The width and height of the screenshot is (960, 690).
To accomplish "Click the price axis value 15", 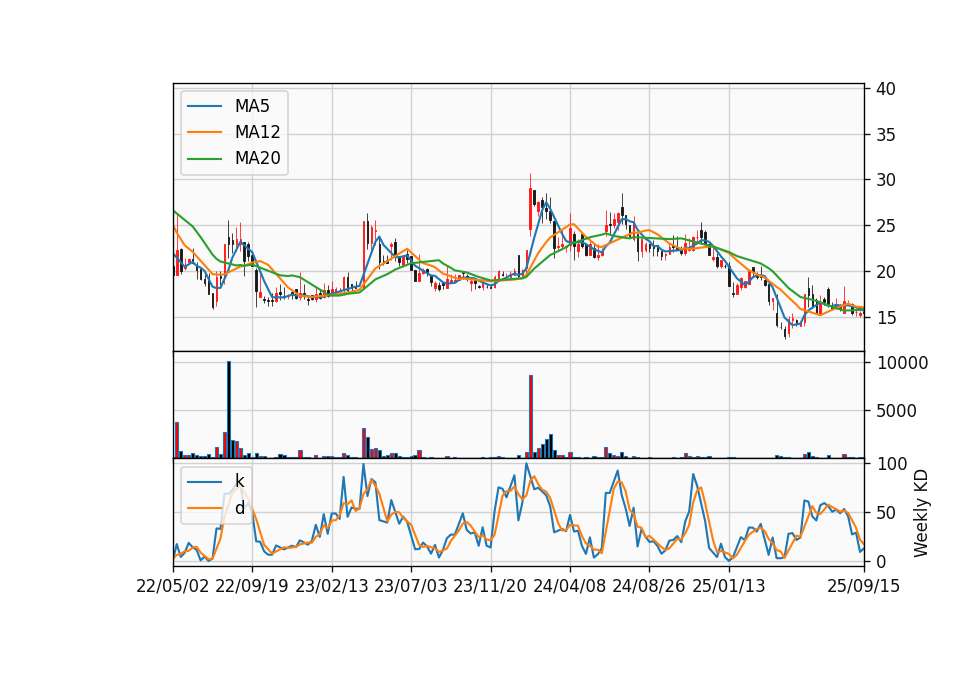I will [x=885, y=318].
